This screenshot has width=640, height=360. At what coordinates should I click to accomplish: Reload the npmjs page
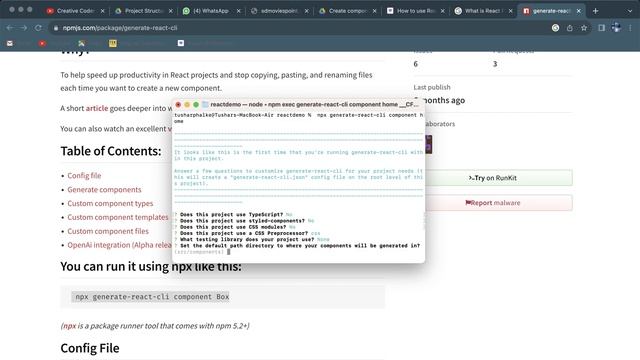pyautogui.click(x=38, y=28)
